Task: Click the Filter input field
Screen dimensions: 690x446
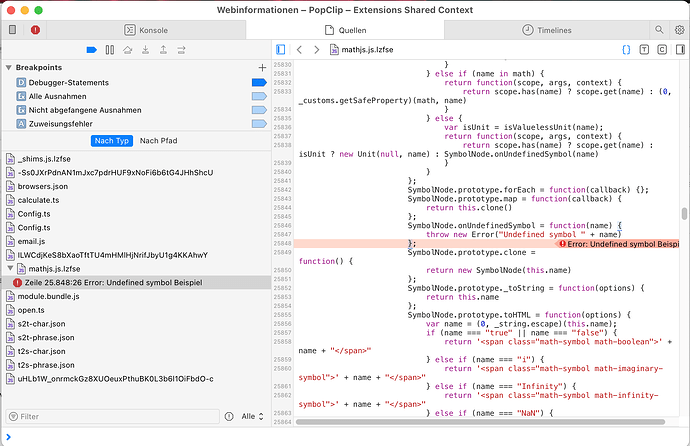Action: point(120,416)
